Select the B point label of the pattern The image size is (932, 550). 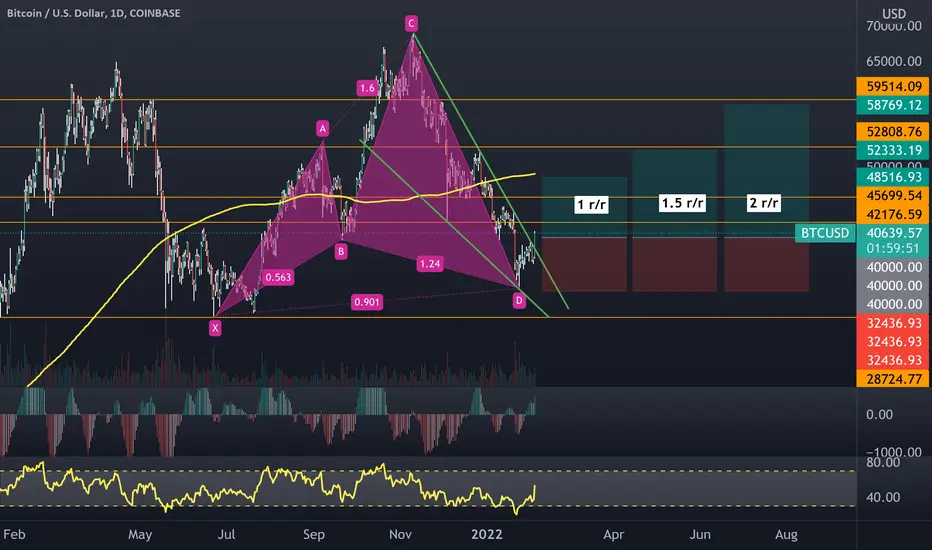pos(341,252)
